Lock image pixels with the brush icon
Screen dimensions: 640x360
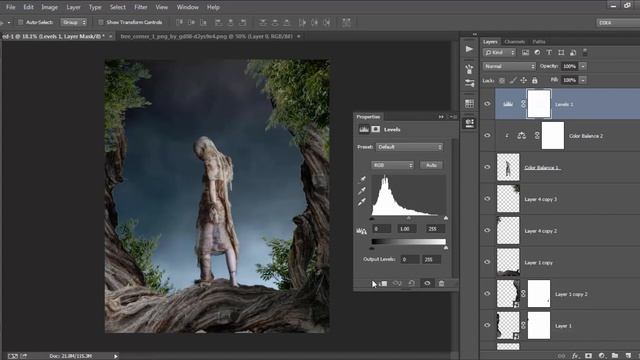(513, 80)
